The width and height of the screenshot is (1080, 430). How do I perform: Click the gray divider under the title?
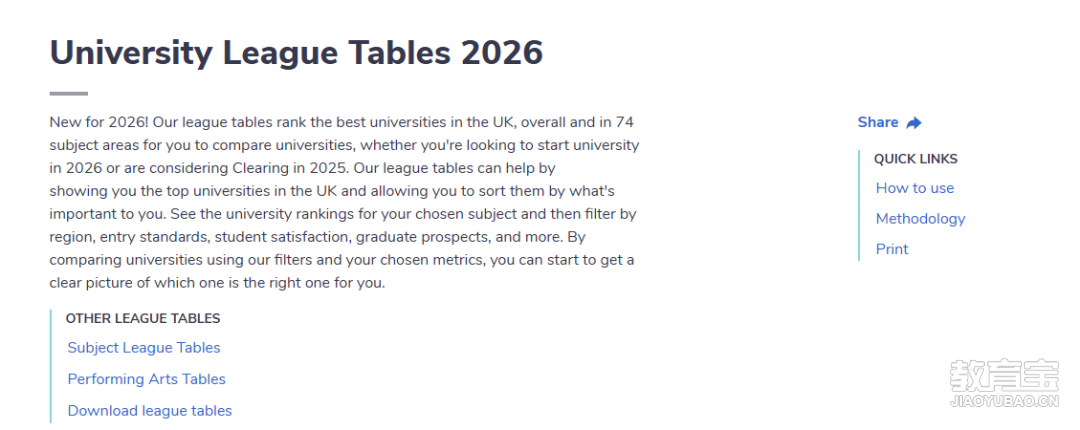click(x=69, y=94)
